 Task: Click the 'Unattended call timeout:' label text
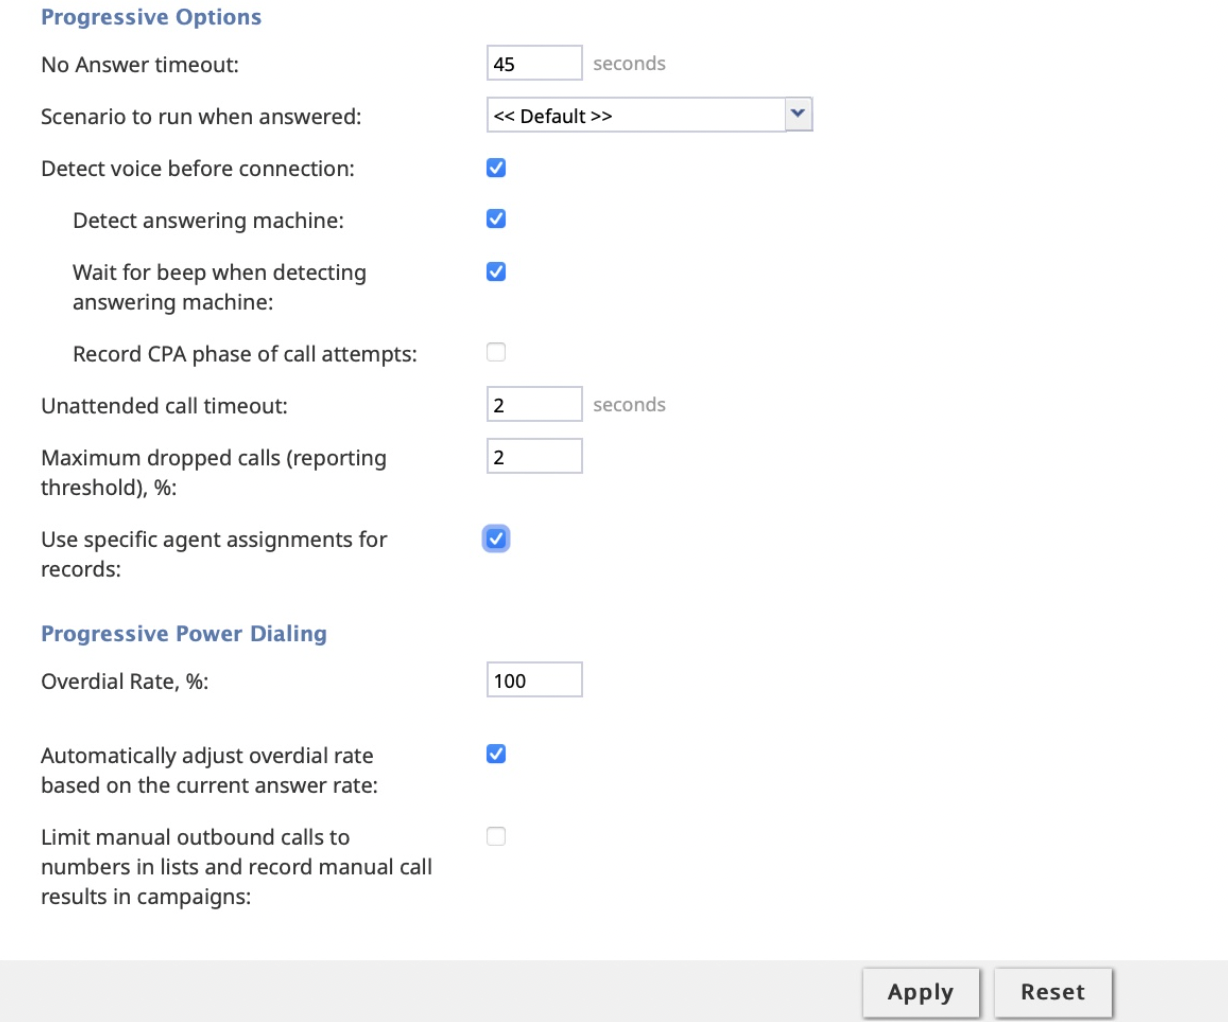[x=164, y=406]
